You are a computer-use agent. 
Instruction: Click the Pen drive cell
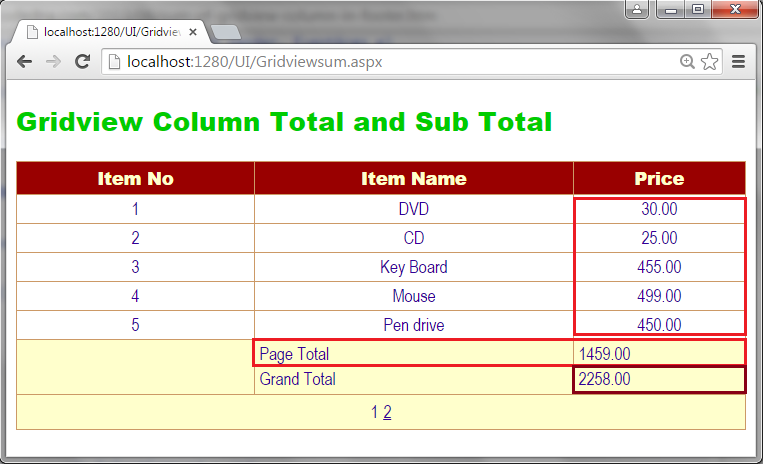point(414,325)
